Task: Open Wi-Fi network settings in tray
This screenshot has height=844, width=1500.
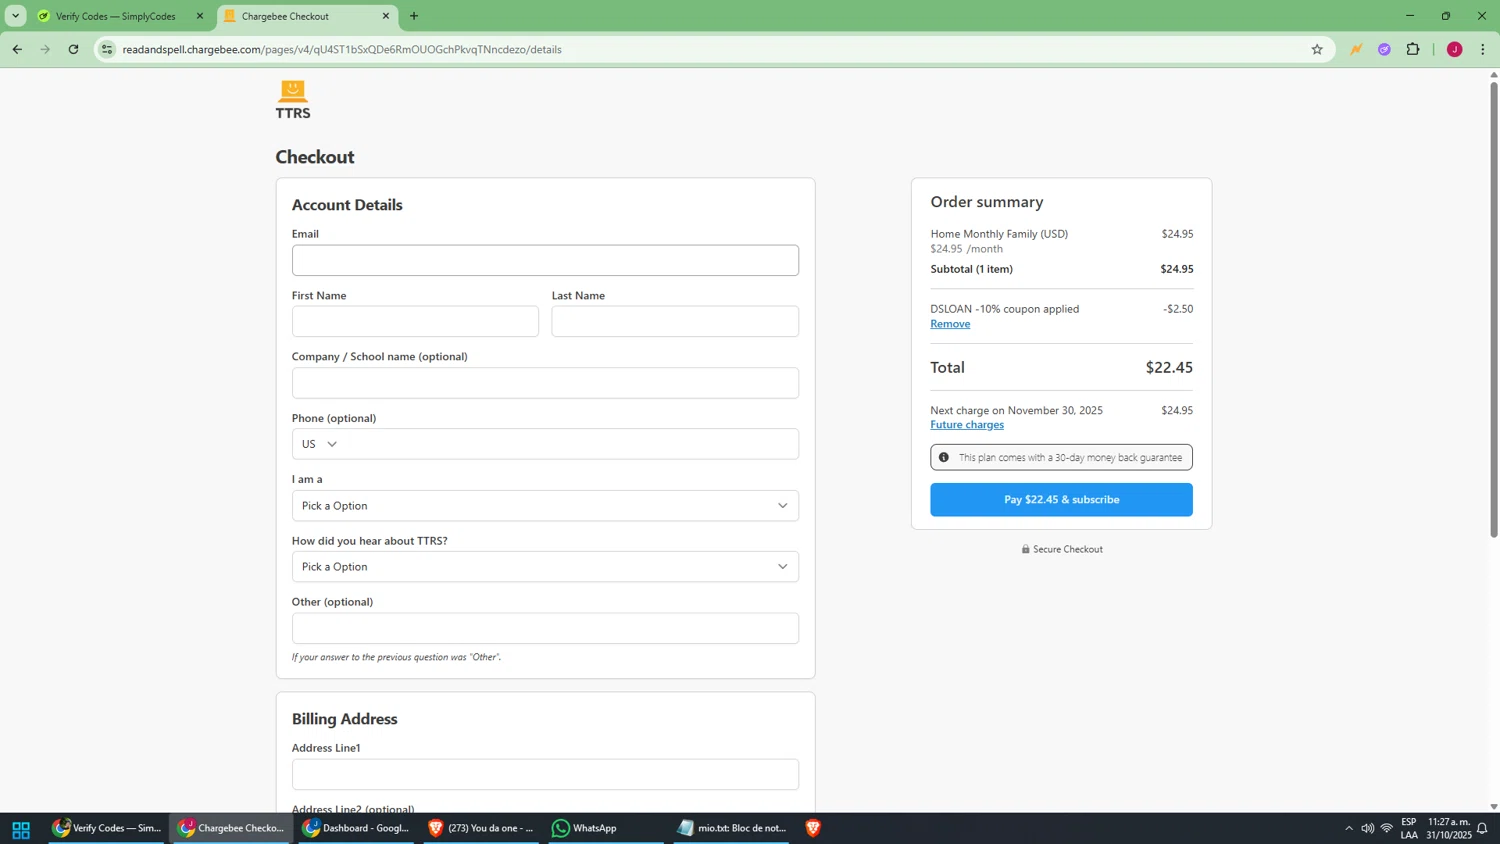Action: coord(1387,828)
